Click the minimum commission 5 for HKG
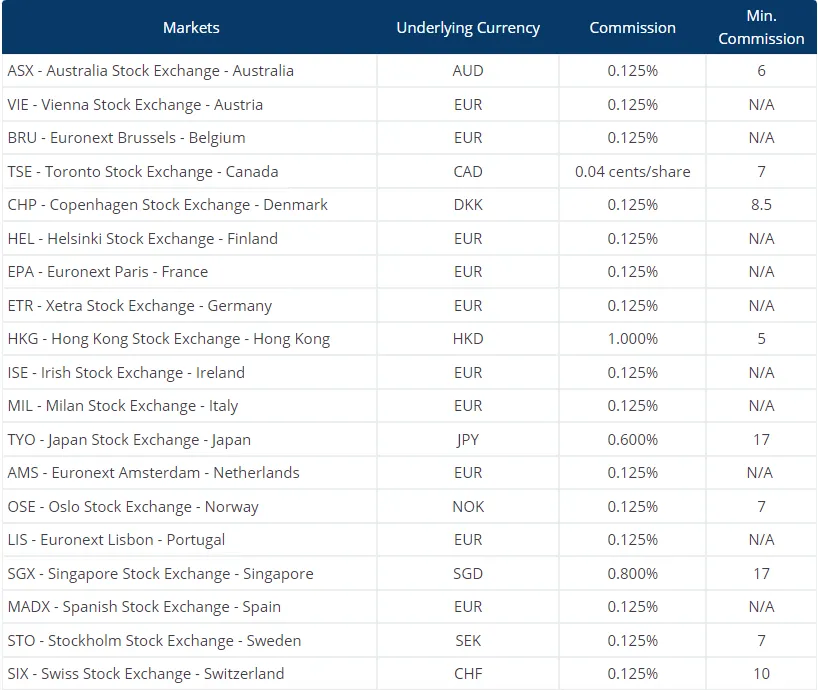 (761, 339)
